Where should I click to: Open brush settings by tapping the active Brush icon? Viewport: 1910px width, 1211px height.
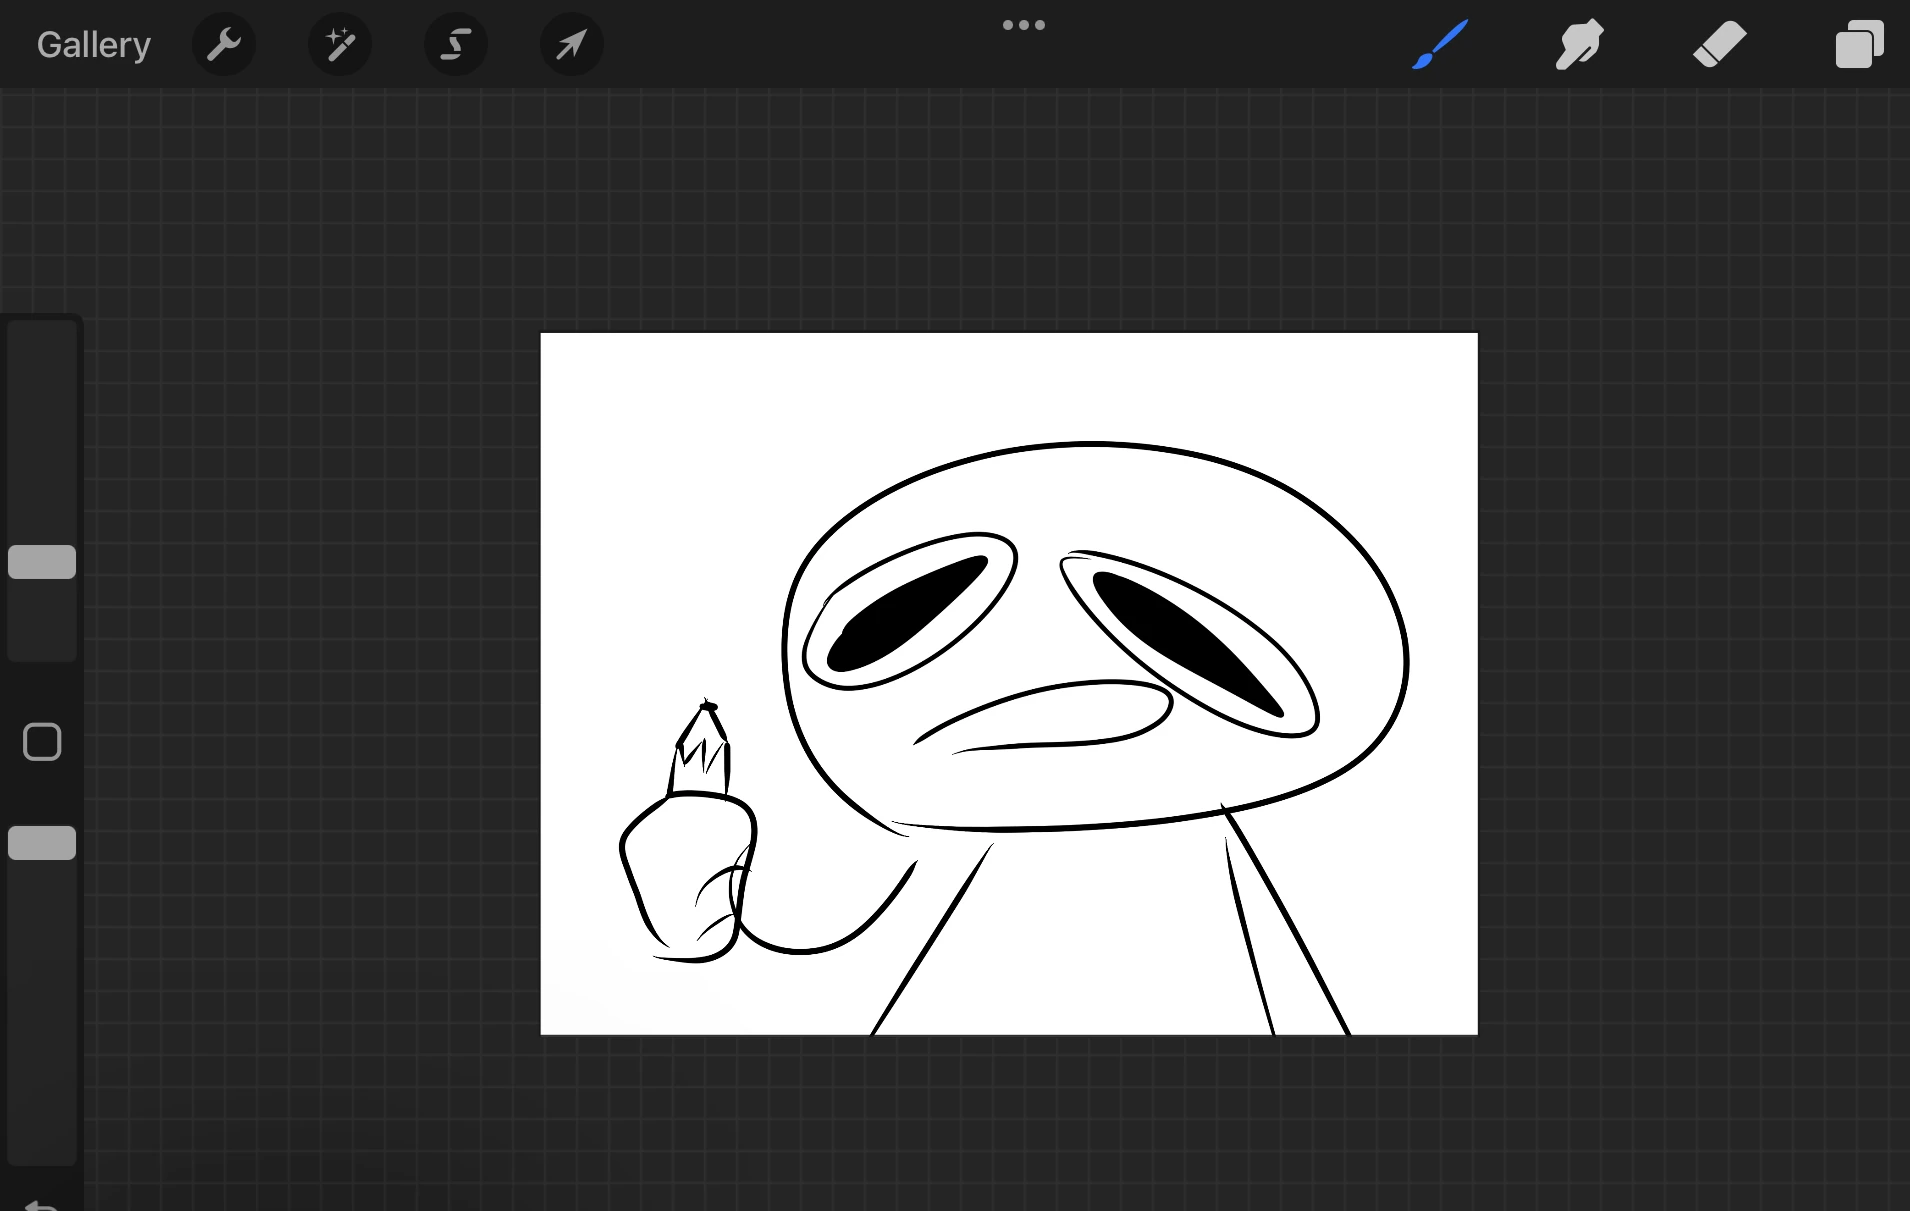point(1439,44)
